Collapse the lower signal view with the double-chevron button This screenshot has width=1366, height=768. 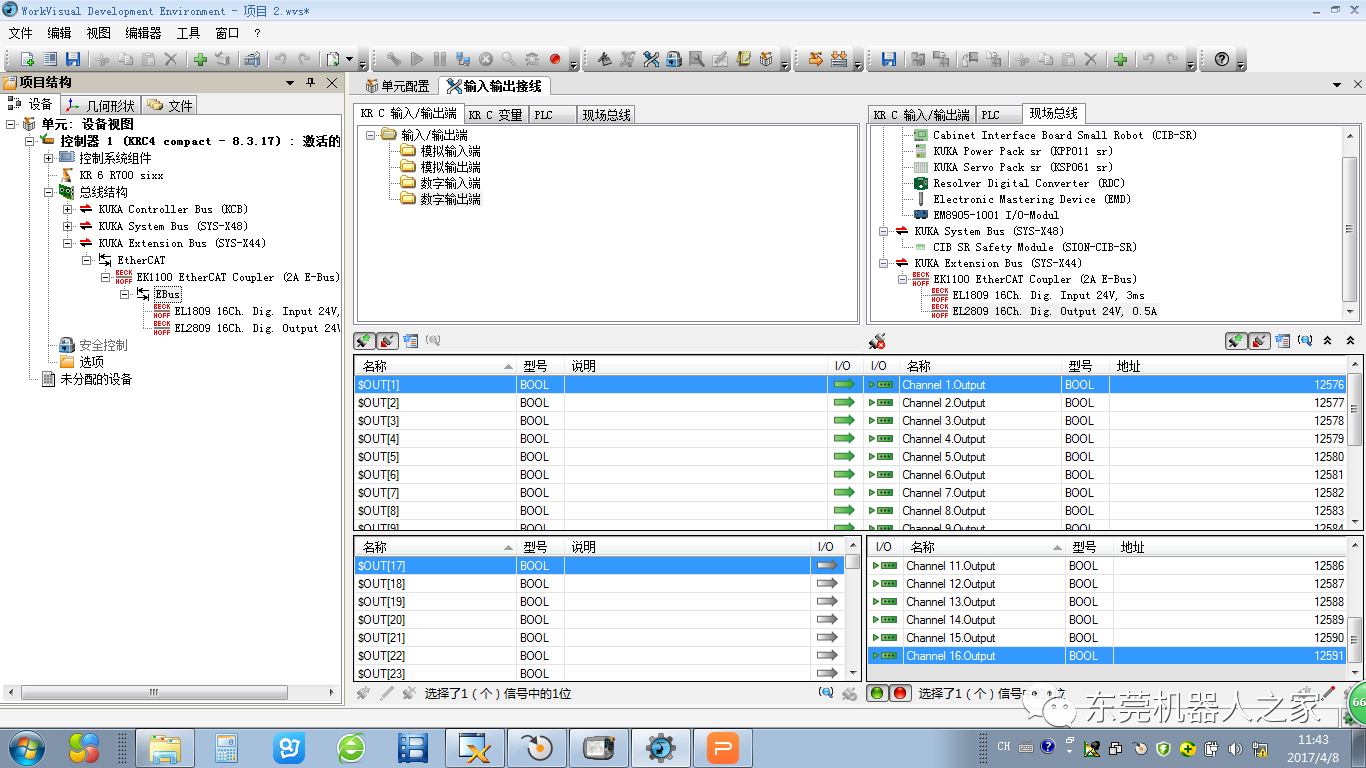tap(1349, 341)
